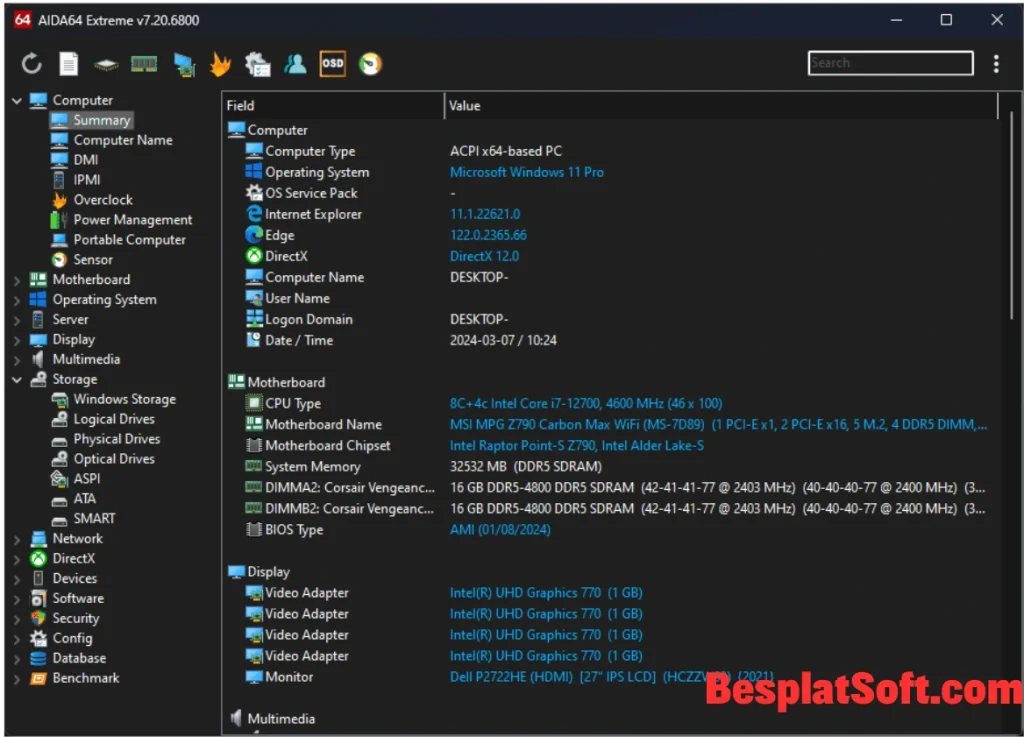Screen dimensions: 1024x737
Task: Open the Microsoft Windows 11 Pro link
Action: tap(526, 172)
